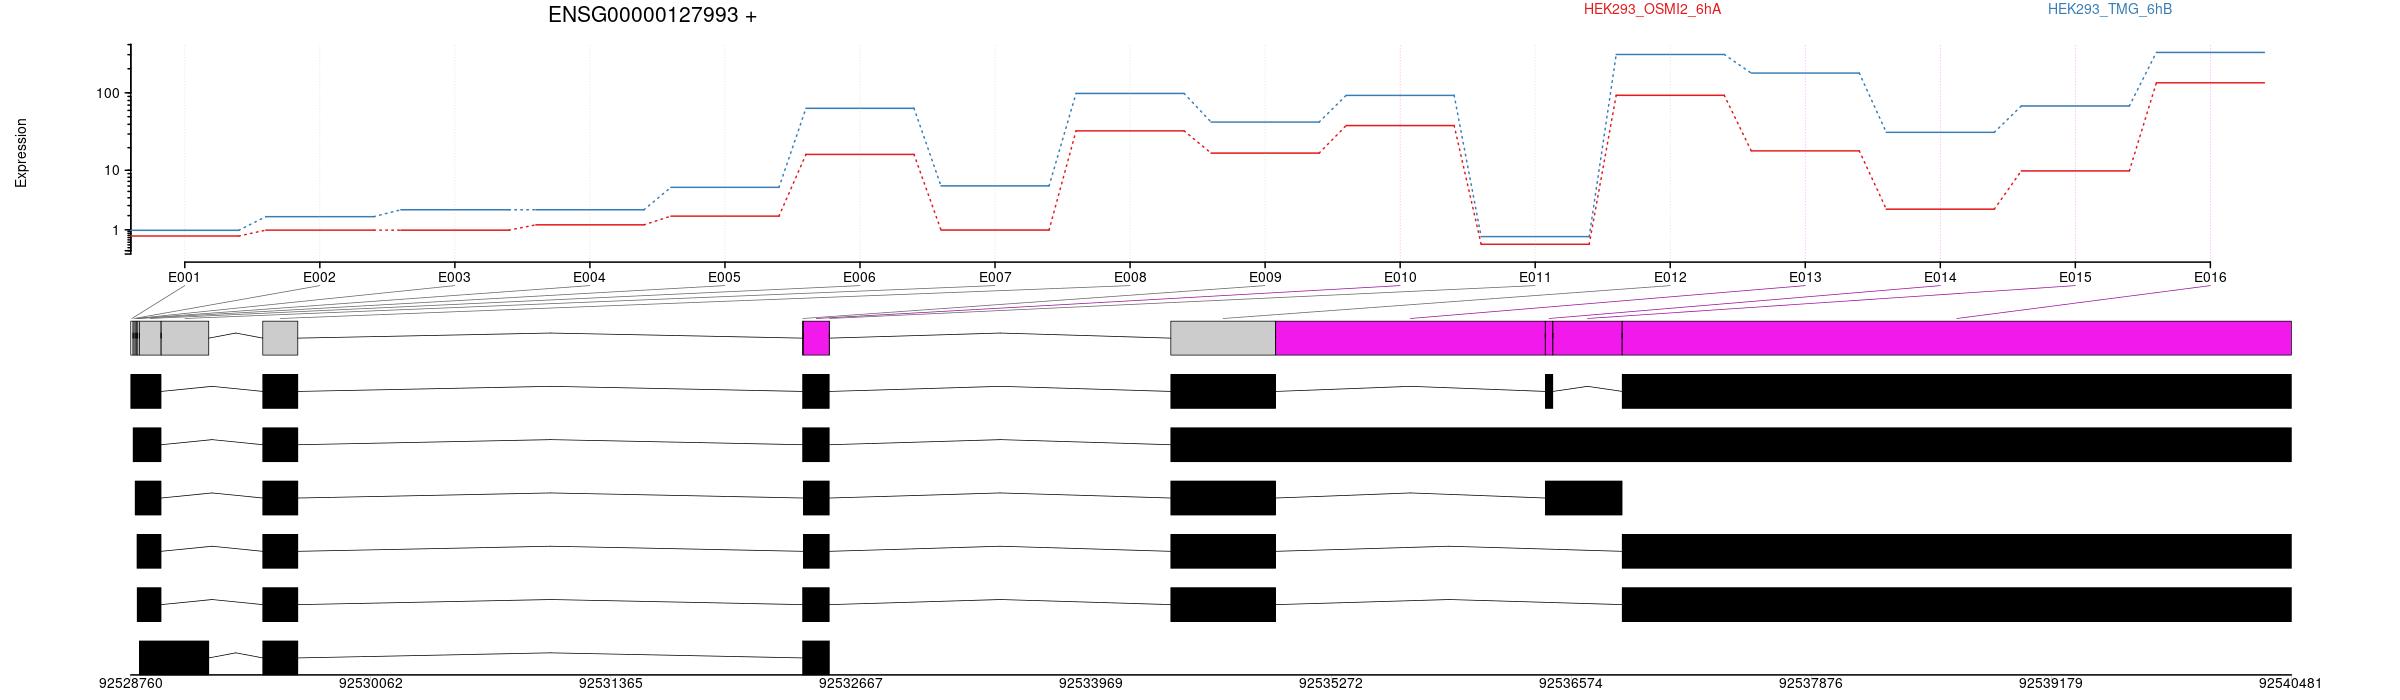Click genomic coordinate 92530062

coord(371,684)
